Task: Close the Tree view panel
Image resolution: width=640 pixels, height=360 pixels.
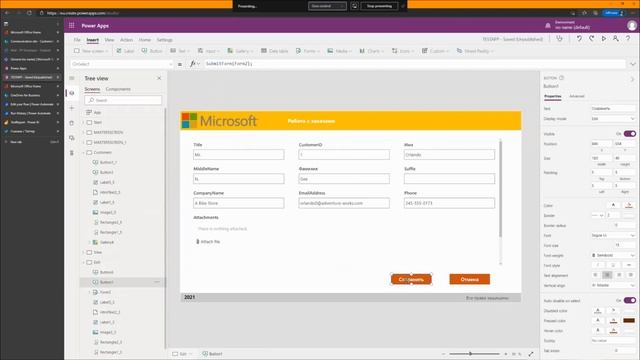Action: pos(159,78)
